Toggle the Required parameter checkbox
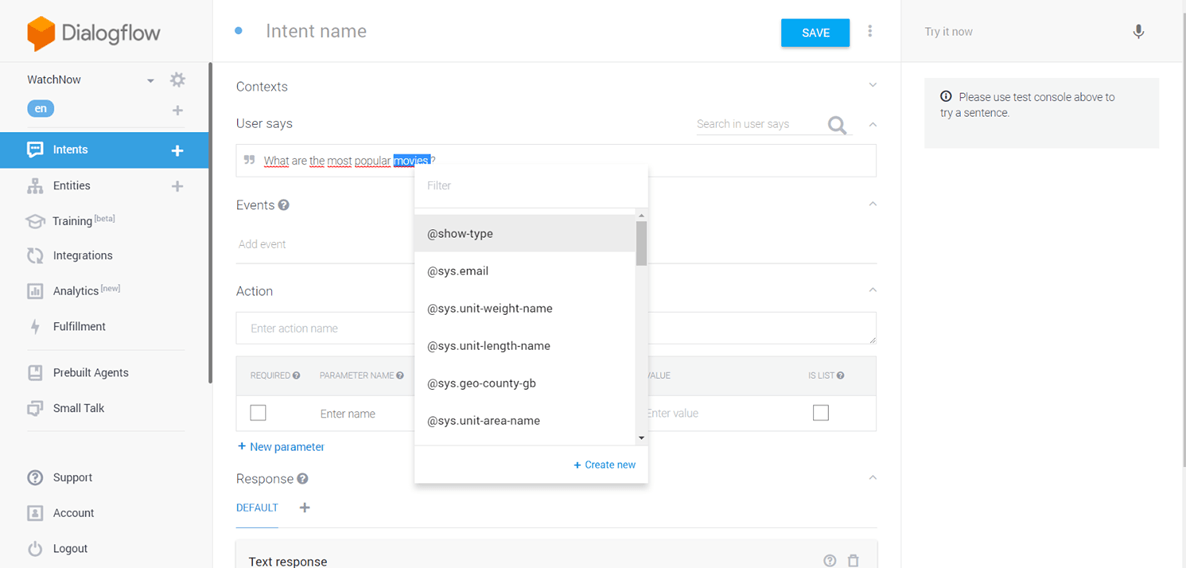The height and width of the screenshot is (568, 1186). coord(258,413)
